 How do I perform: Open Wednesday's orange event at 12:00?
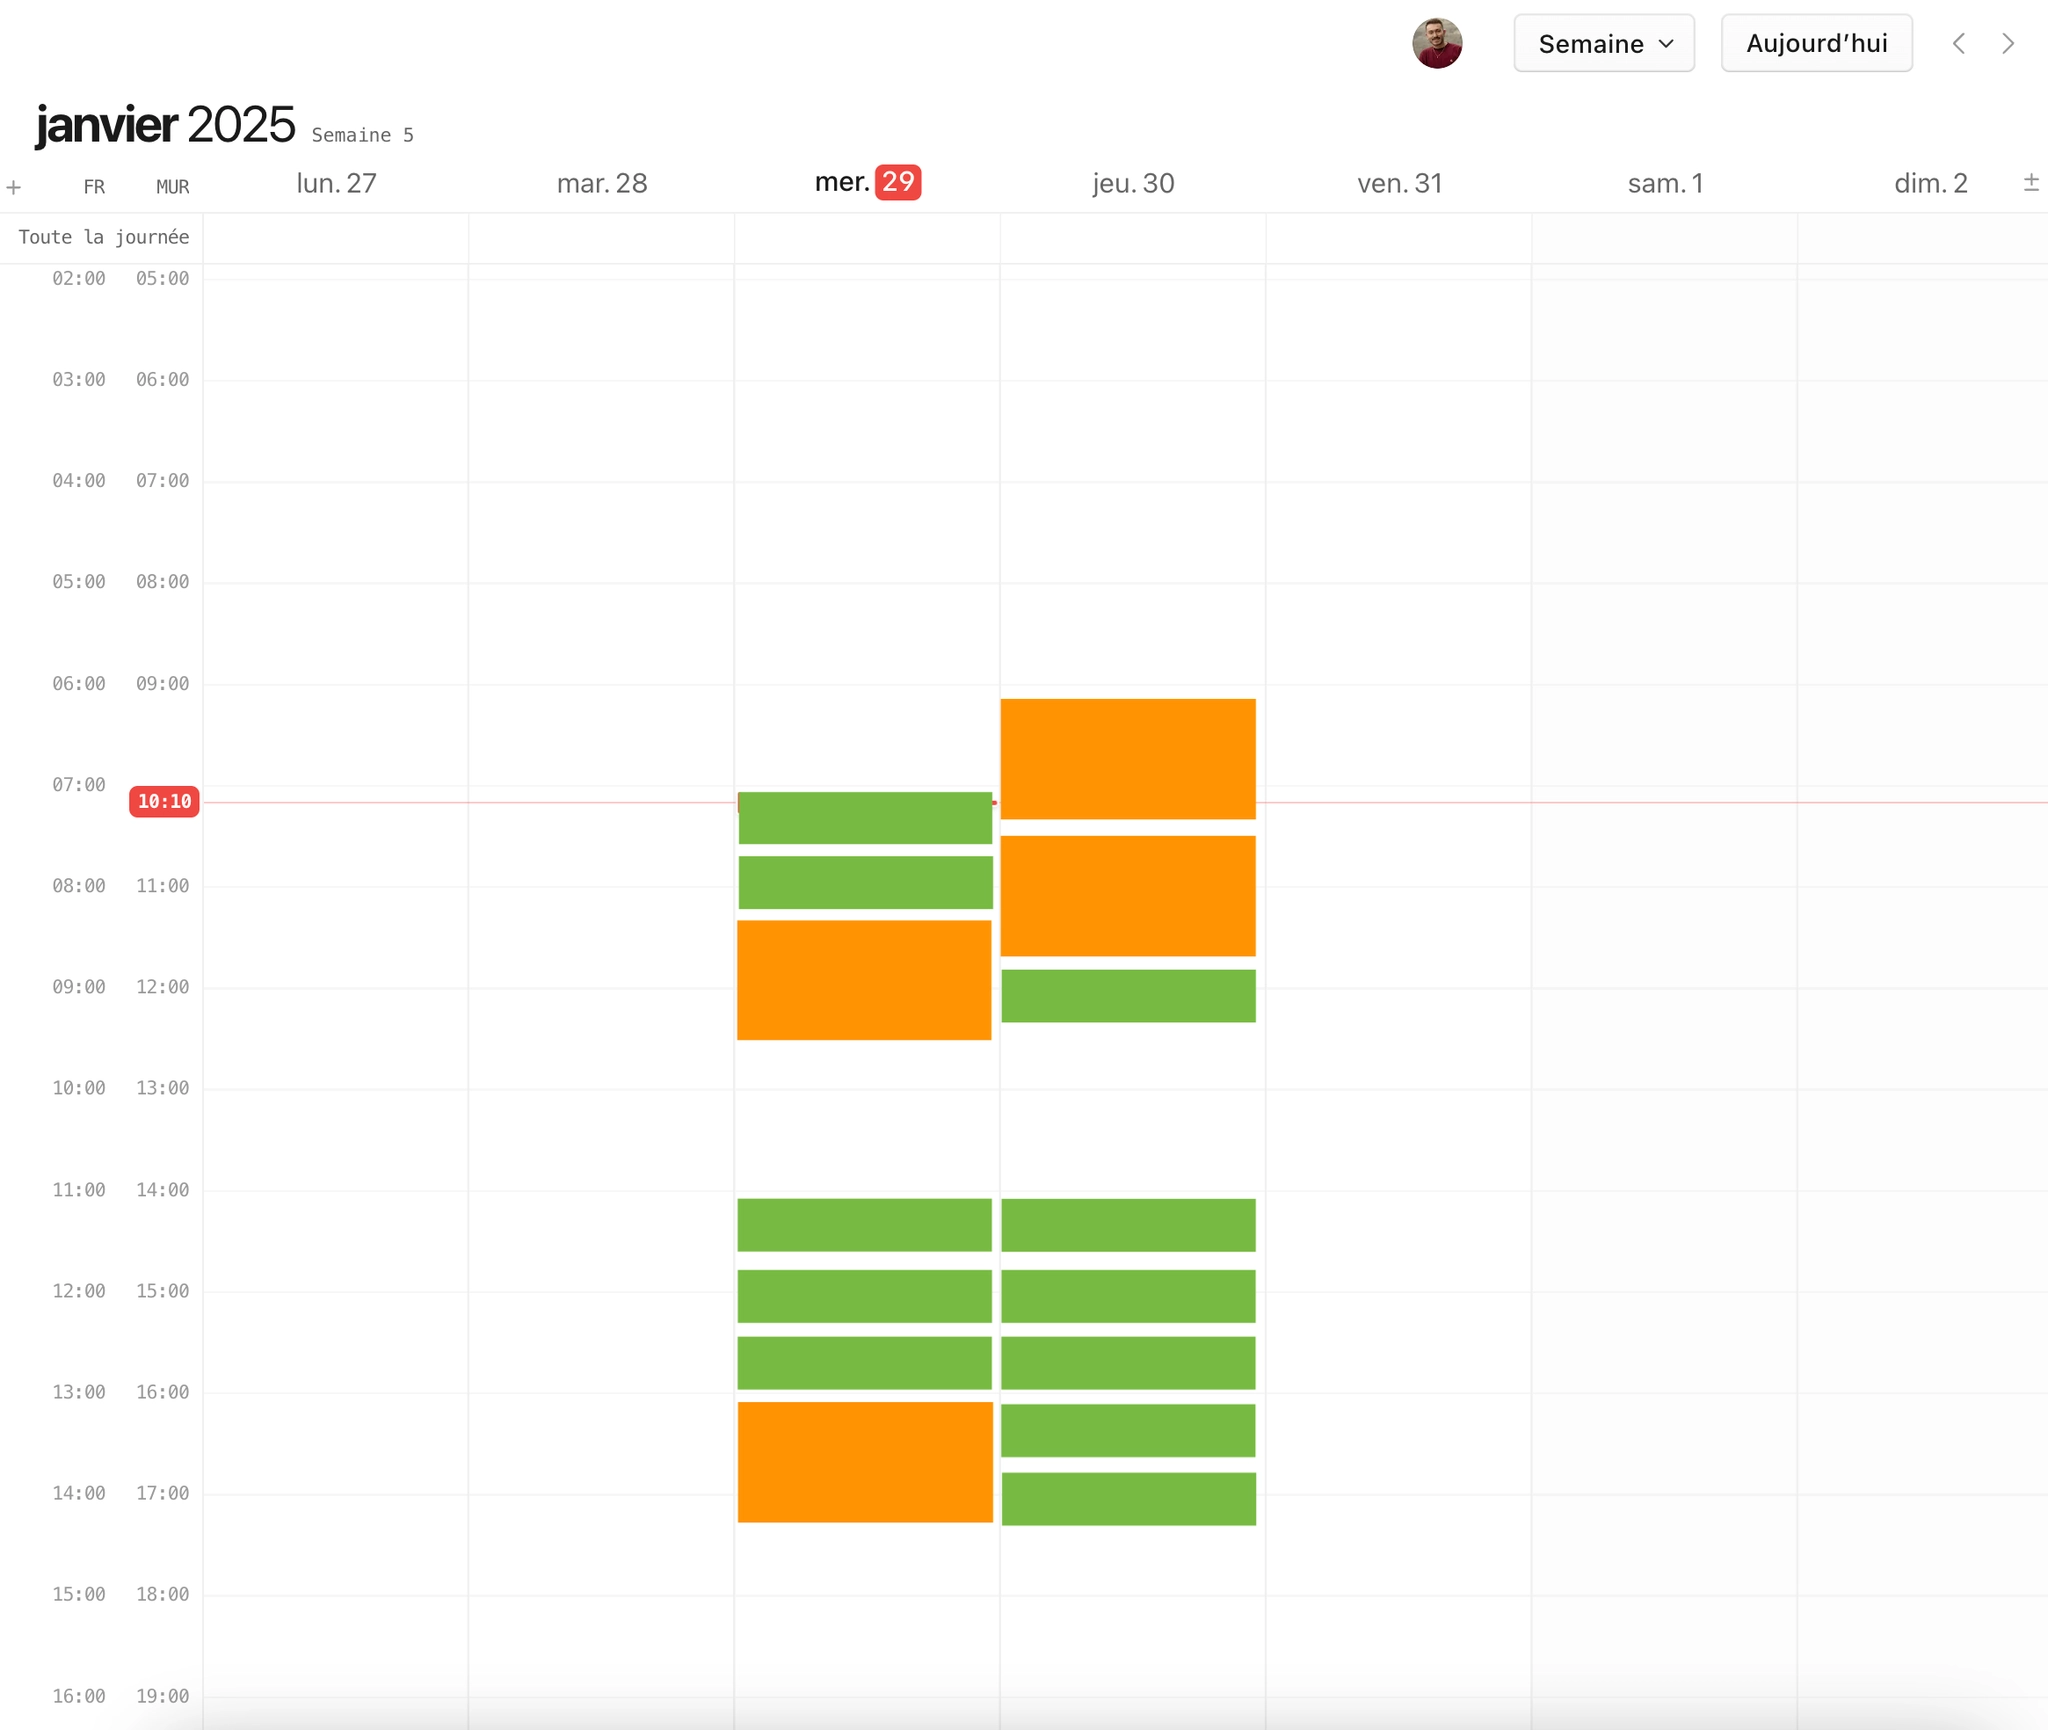(x=864, y=980)
